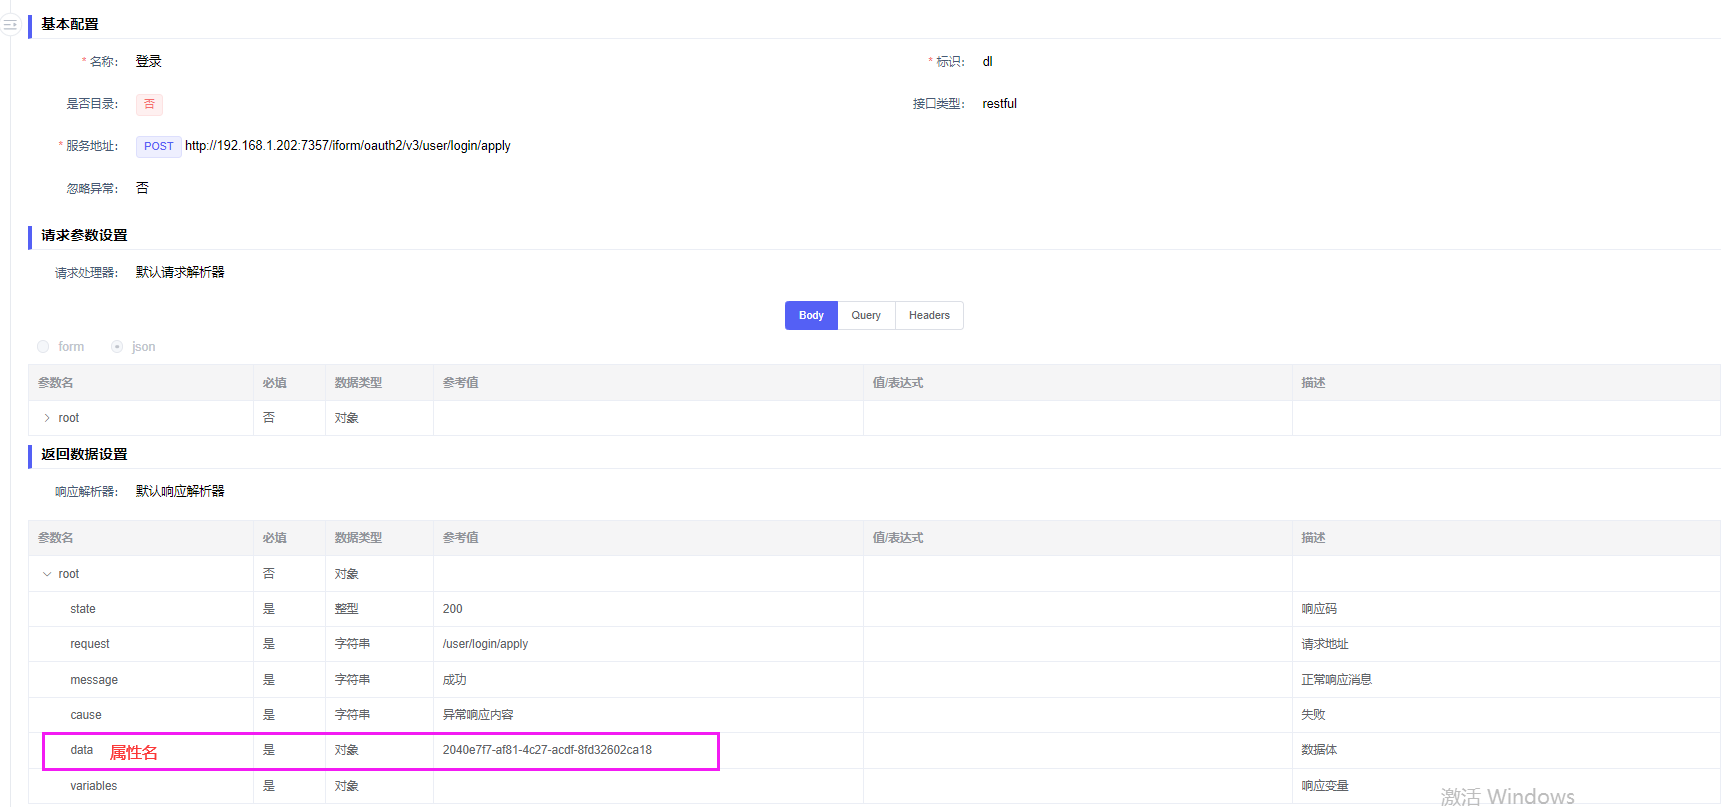Select the variables parameter row
The width and height of the screenshot is (1730, 807).
94,786
